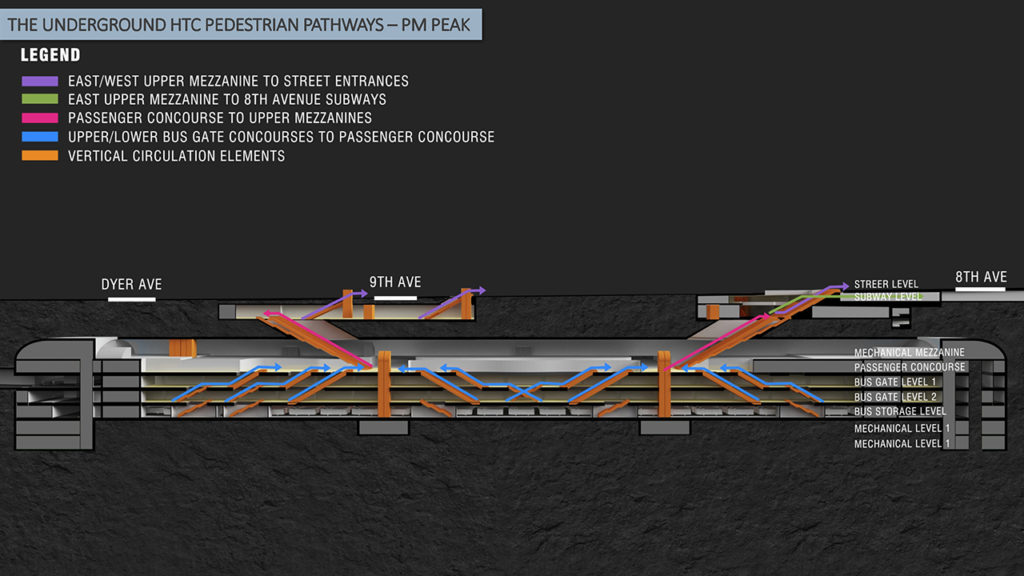The image size is (1024, 576).
Task: Click the title 'The Underground HTC Pedestrian Pathways – PM Peak'
Action: (239, 25)
